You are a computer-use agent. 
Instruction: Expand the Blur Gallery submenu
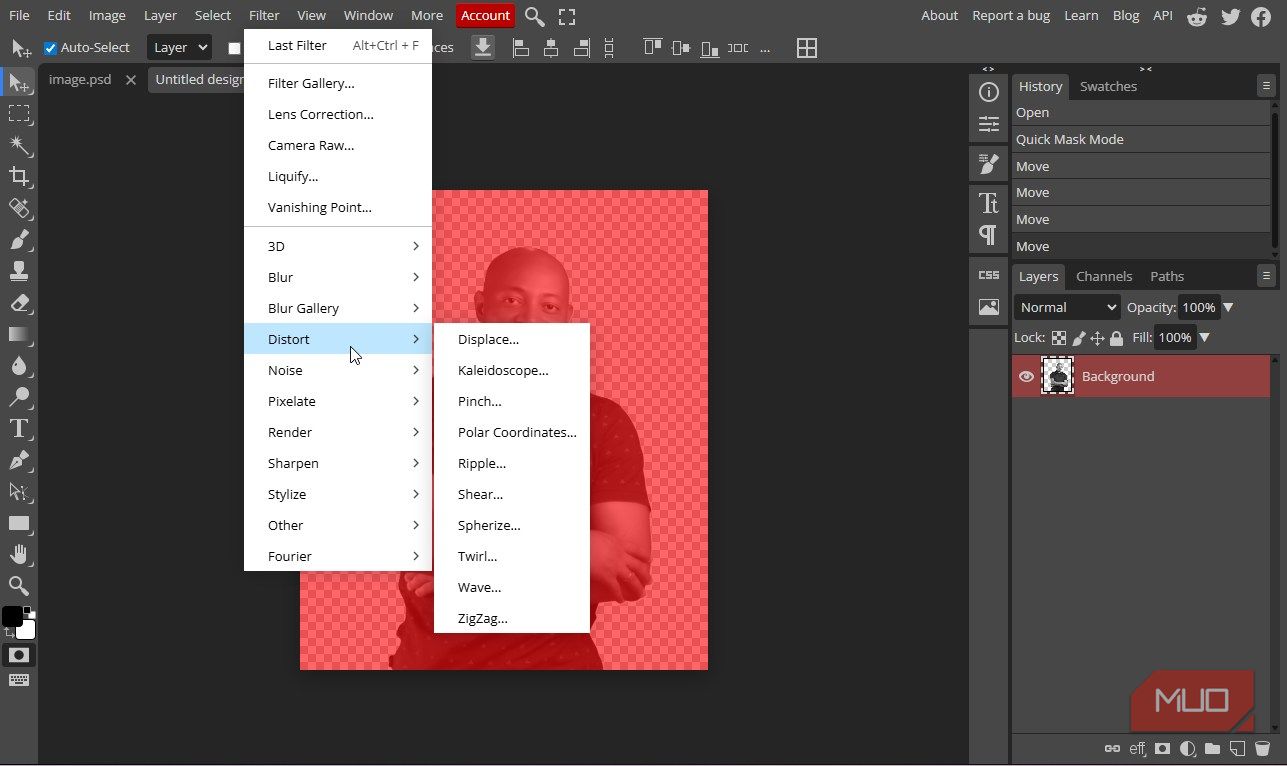(x=338, y=308)
